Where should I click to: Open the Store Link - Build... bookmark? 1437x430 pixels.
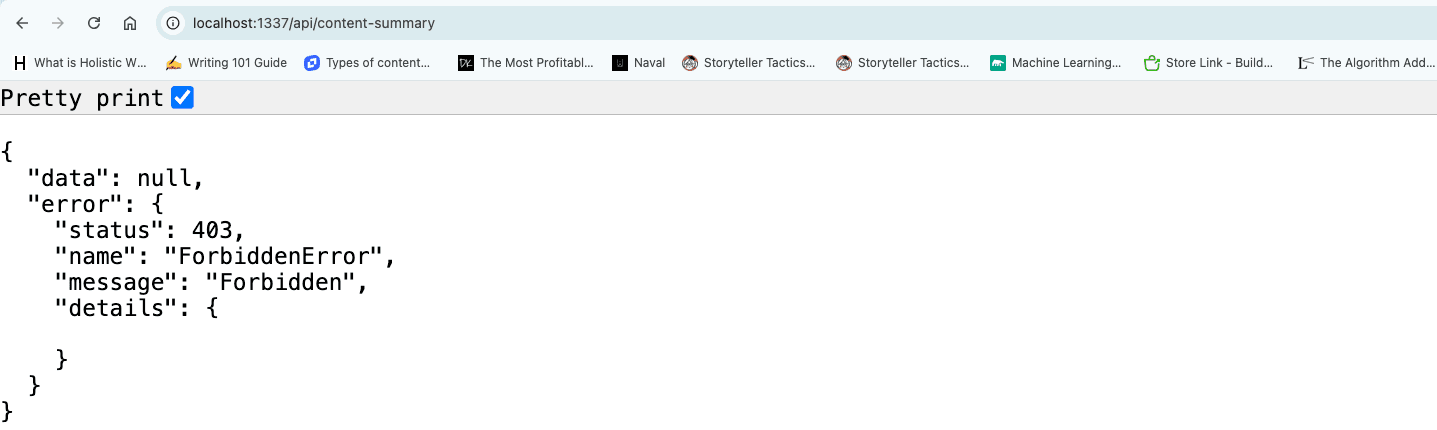[x=1209, y=62]
